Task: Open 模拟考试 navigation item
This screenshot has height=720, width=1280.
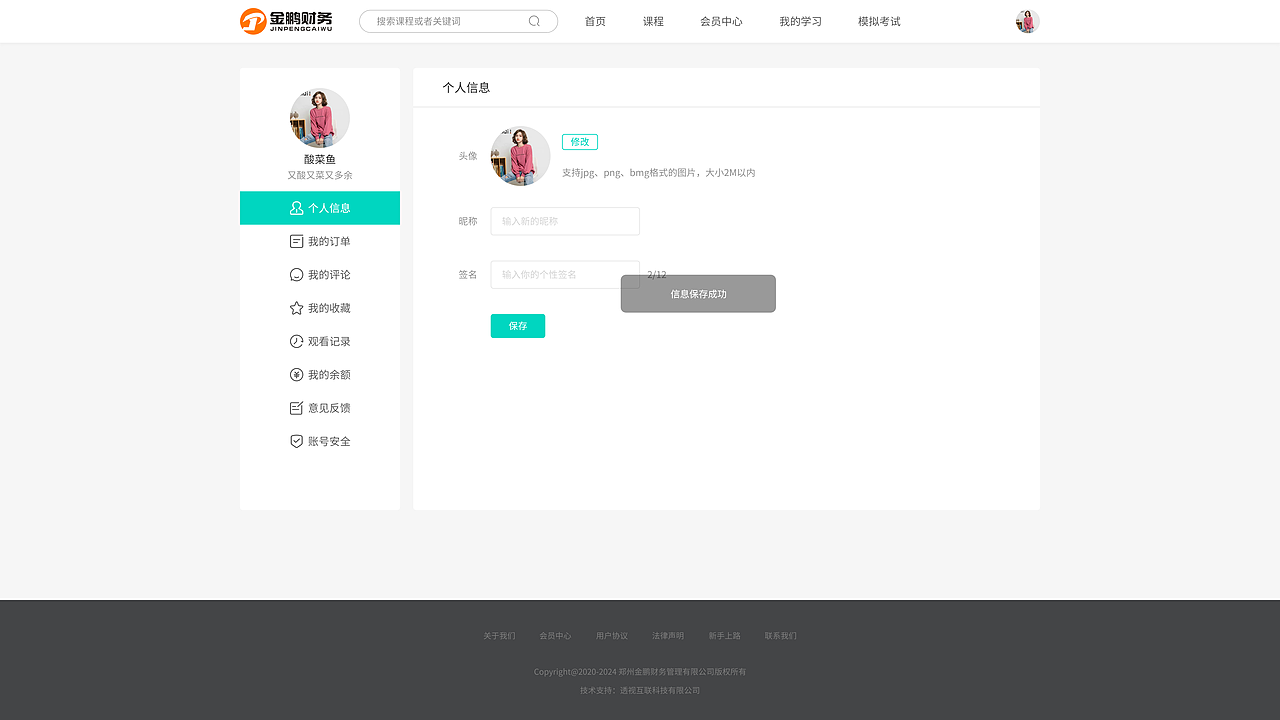Action: click(x=879, y=21)
